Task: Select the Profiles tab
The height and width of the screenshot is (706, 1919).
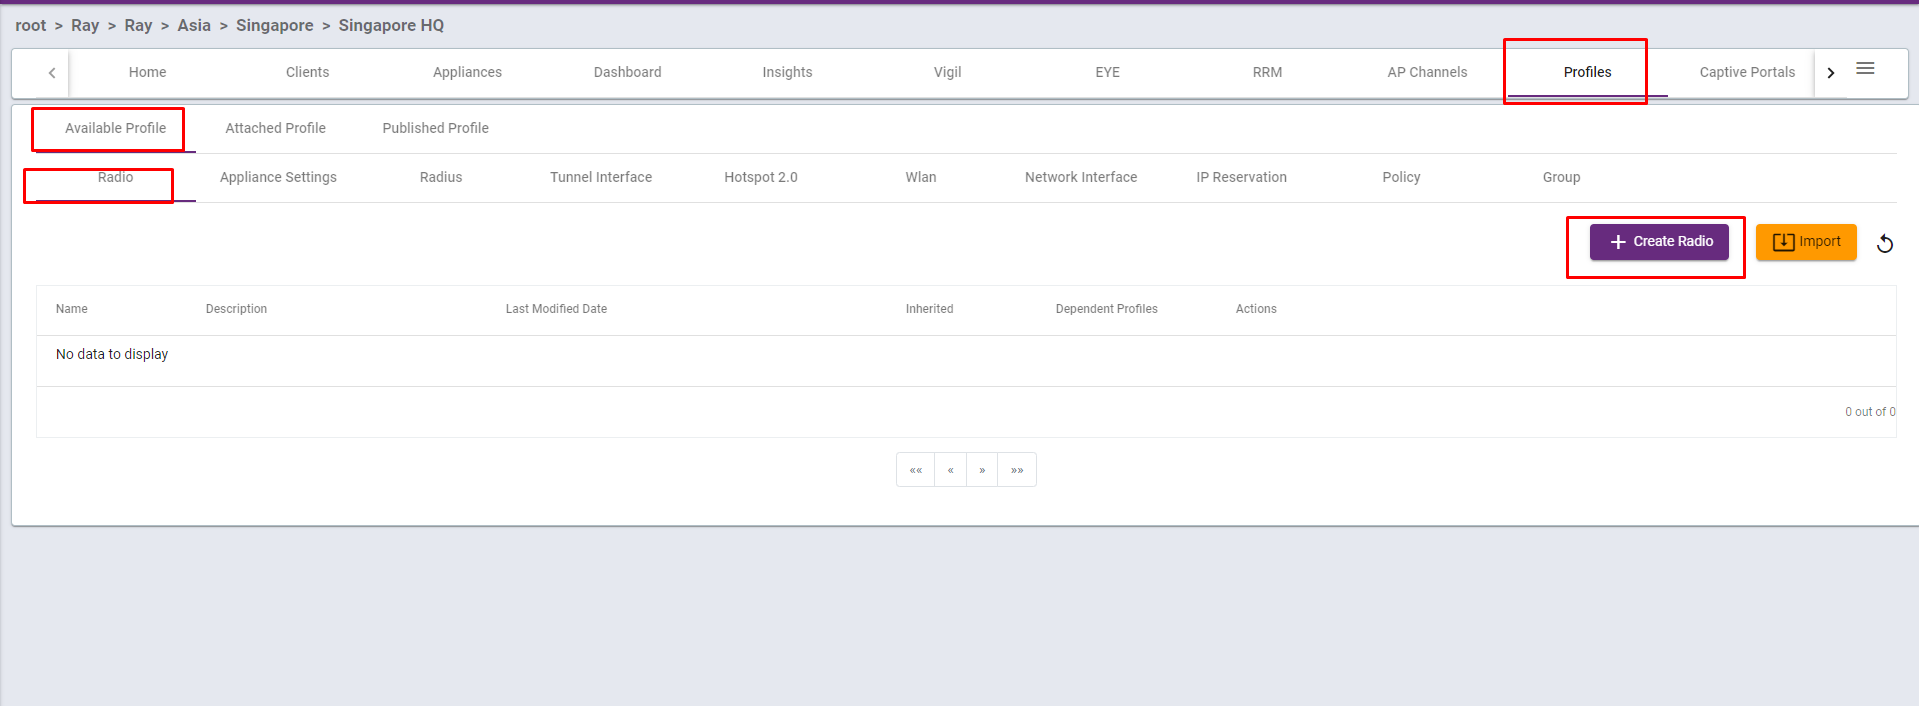Action: pos(1588,72)
